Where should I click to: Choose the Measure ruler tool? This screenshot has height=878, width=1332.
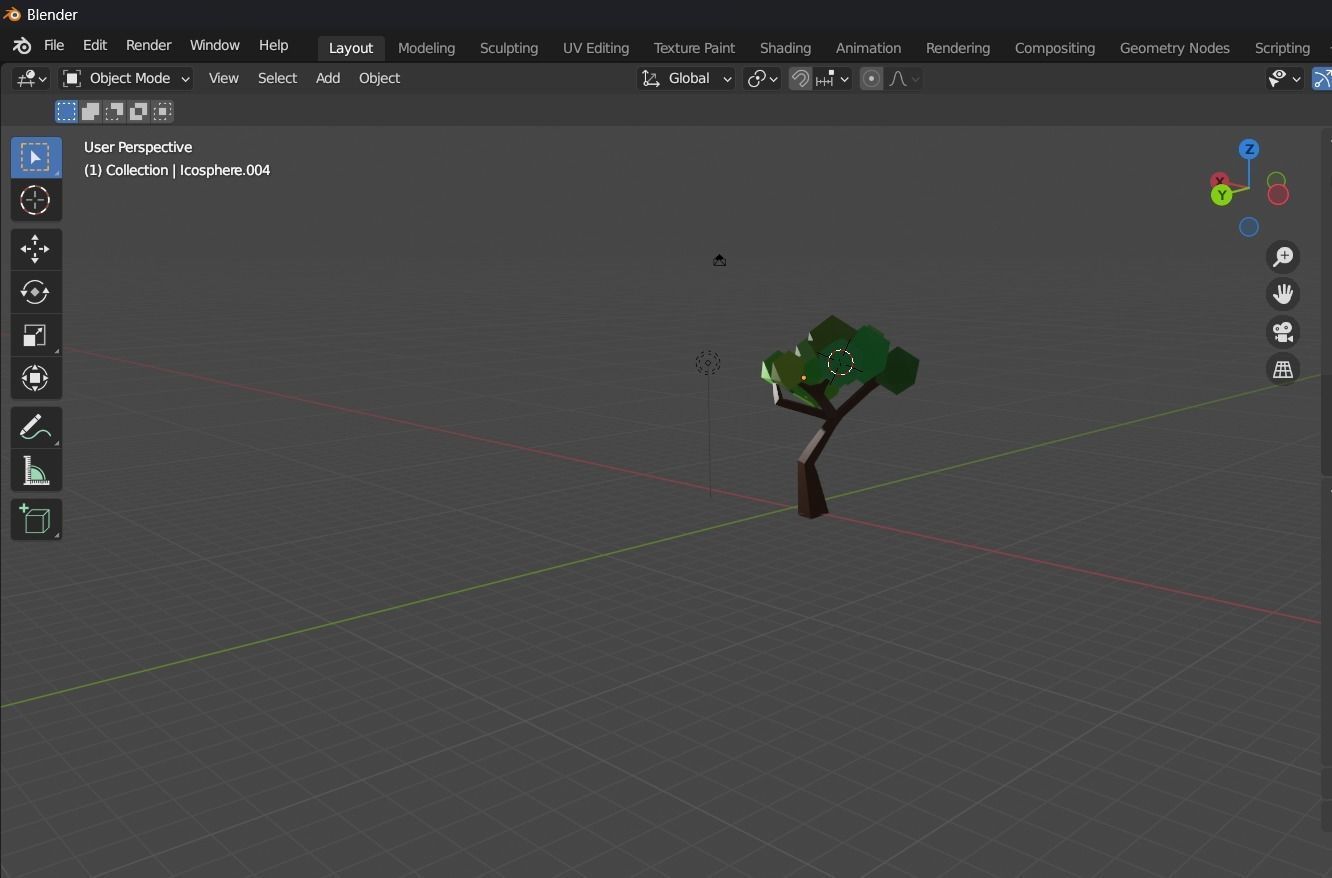point(36,471)
